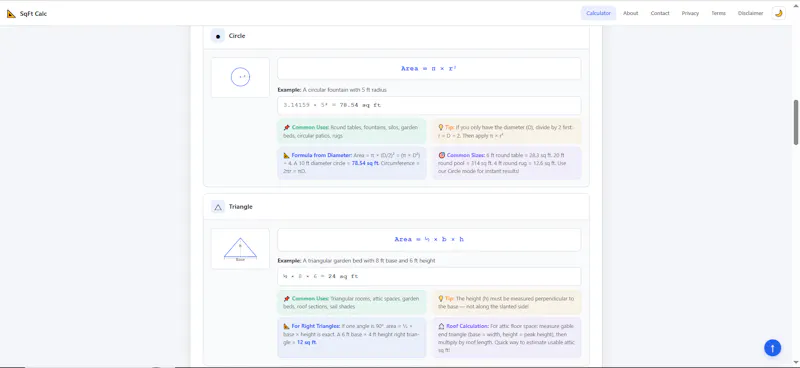This screenshot has height=368, width=800.
Task: Click the SqFt Calc ruler logo icon
Action: 11,14
